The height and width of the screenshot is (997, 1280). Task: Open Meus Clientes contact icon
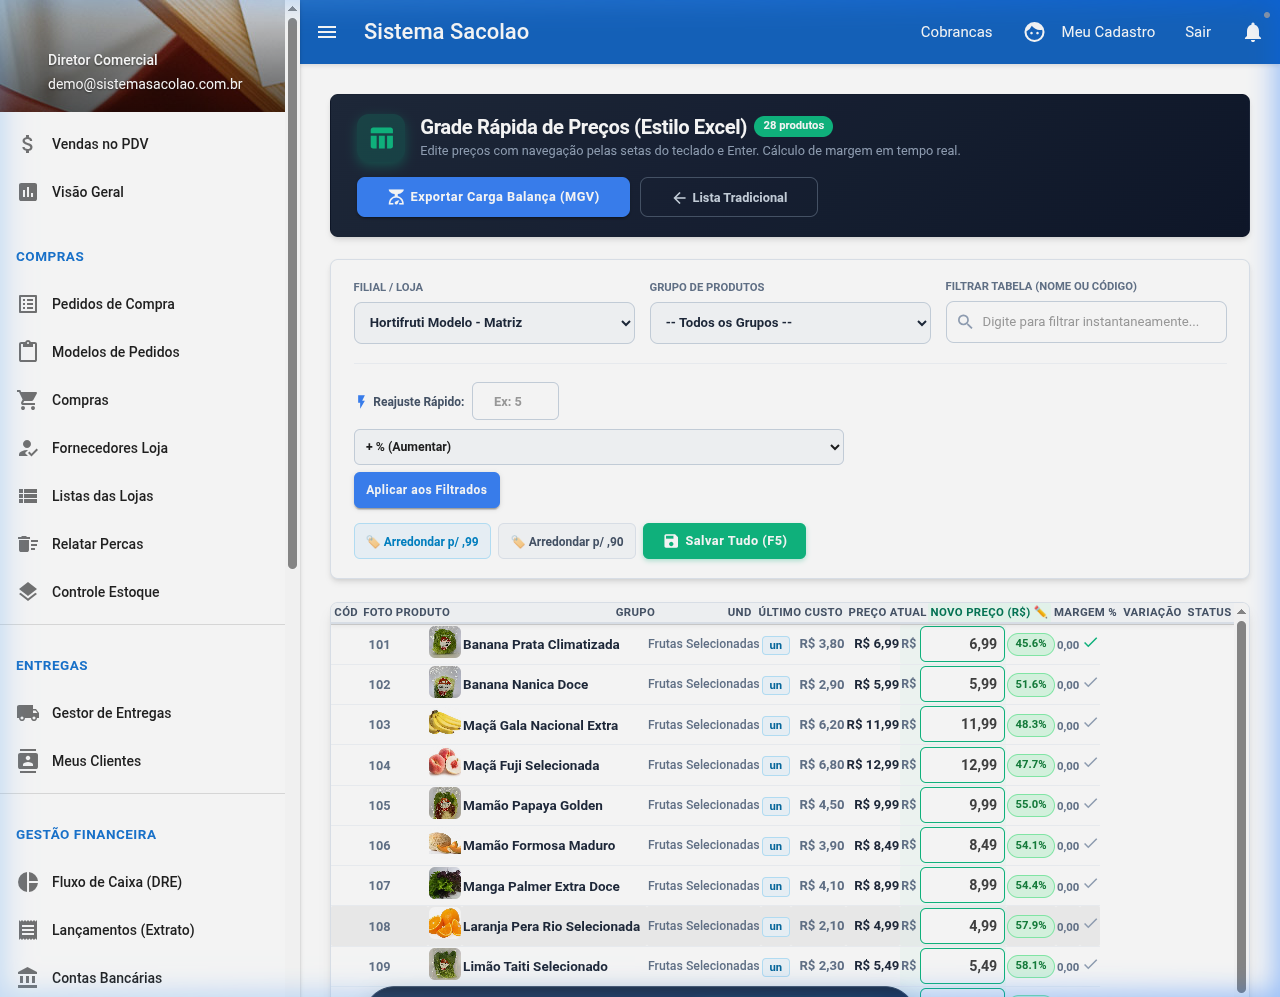(28, 761)
